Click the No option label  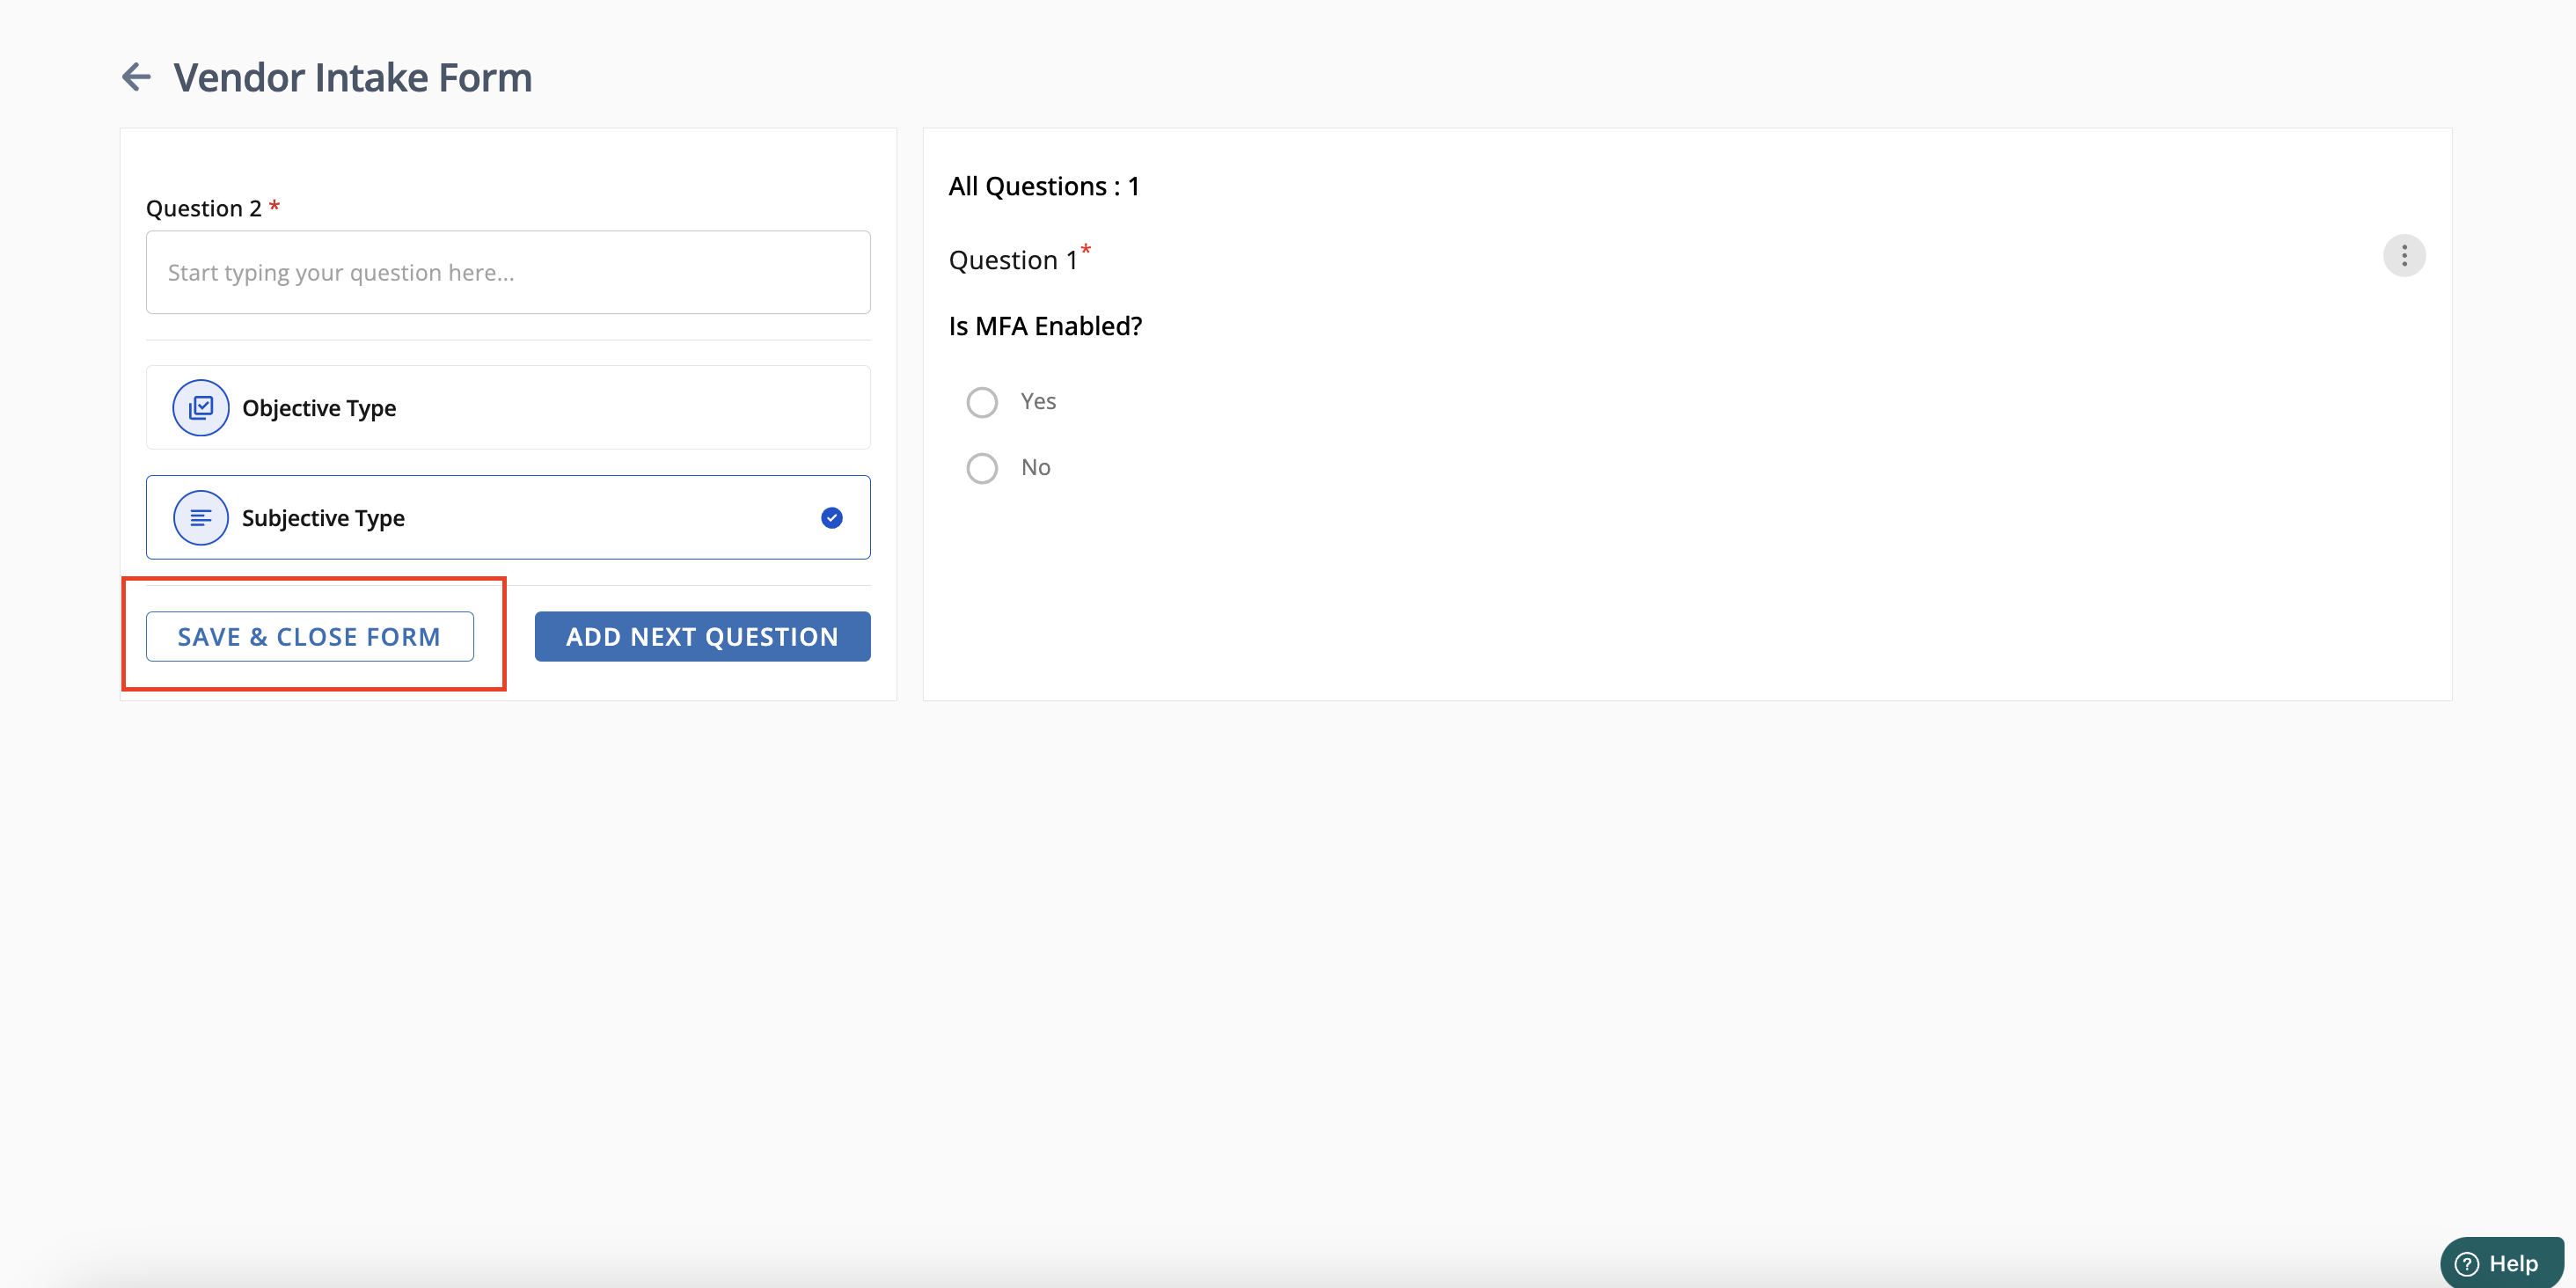pyautogui.click(x=1036, y=467)
